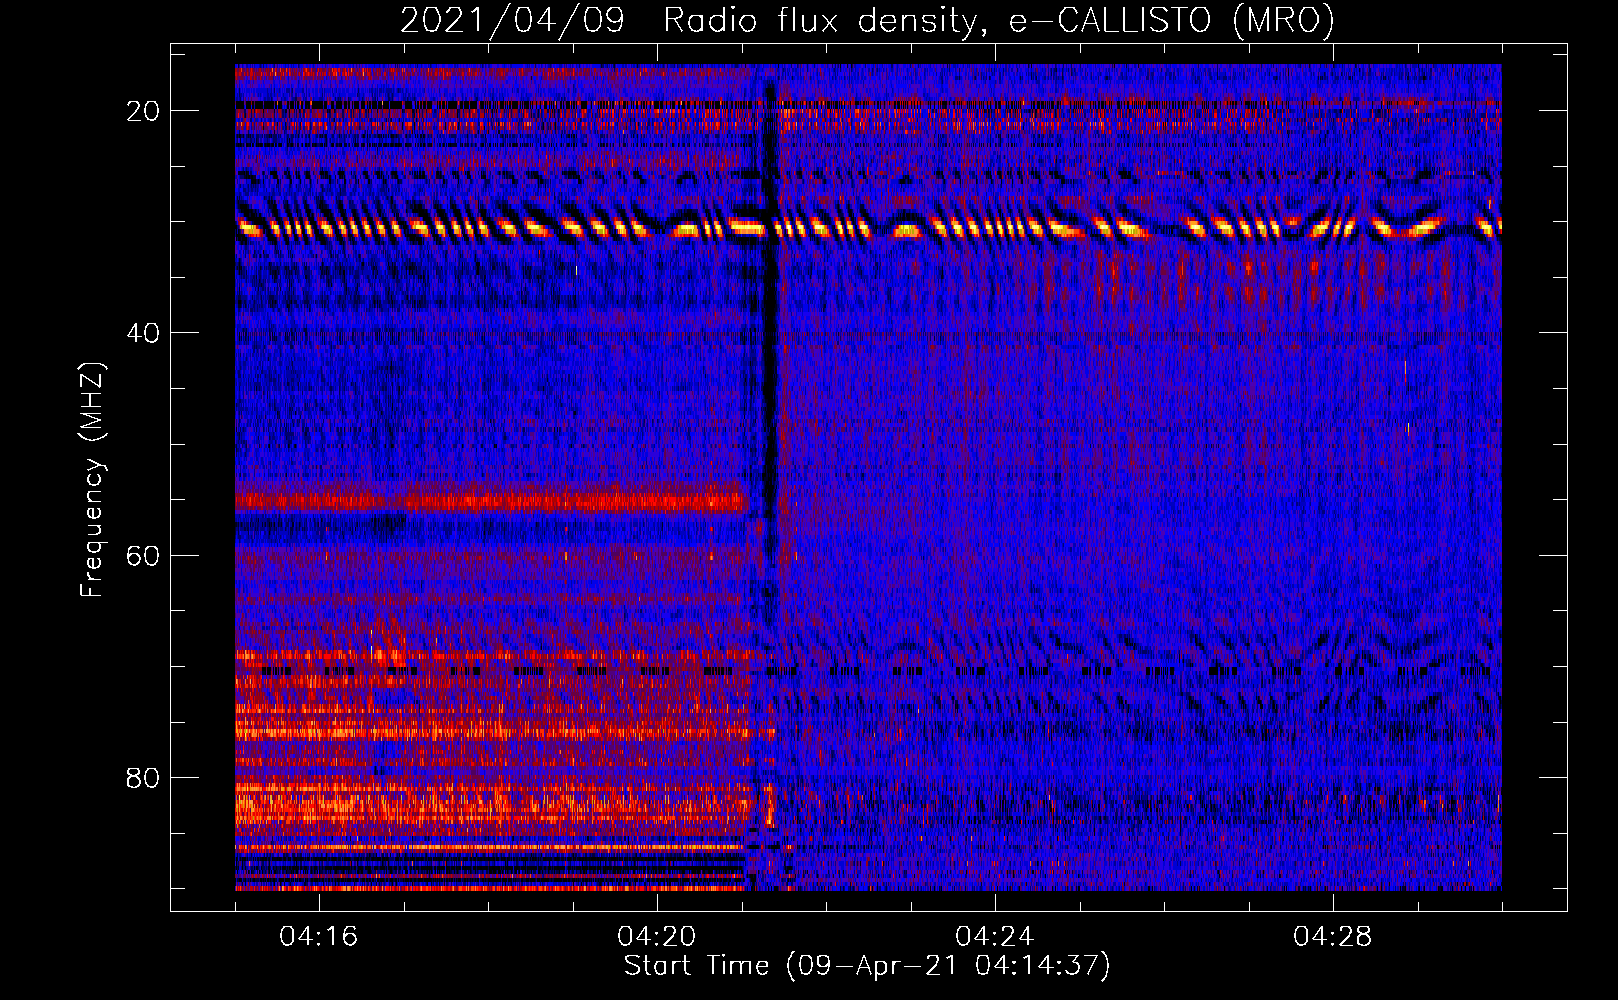Click the 'Start Time (09-Apr-21 04:14:37)' label

point(867,965)
